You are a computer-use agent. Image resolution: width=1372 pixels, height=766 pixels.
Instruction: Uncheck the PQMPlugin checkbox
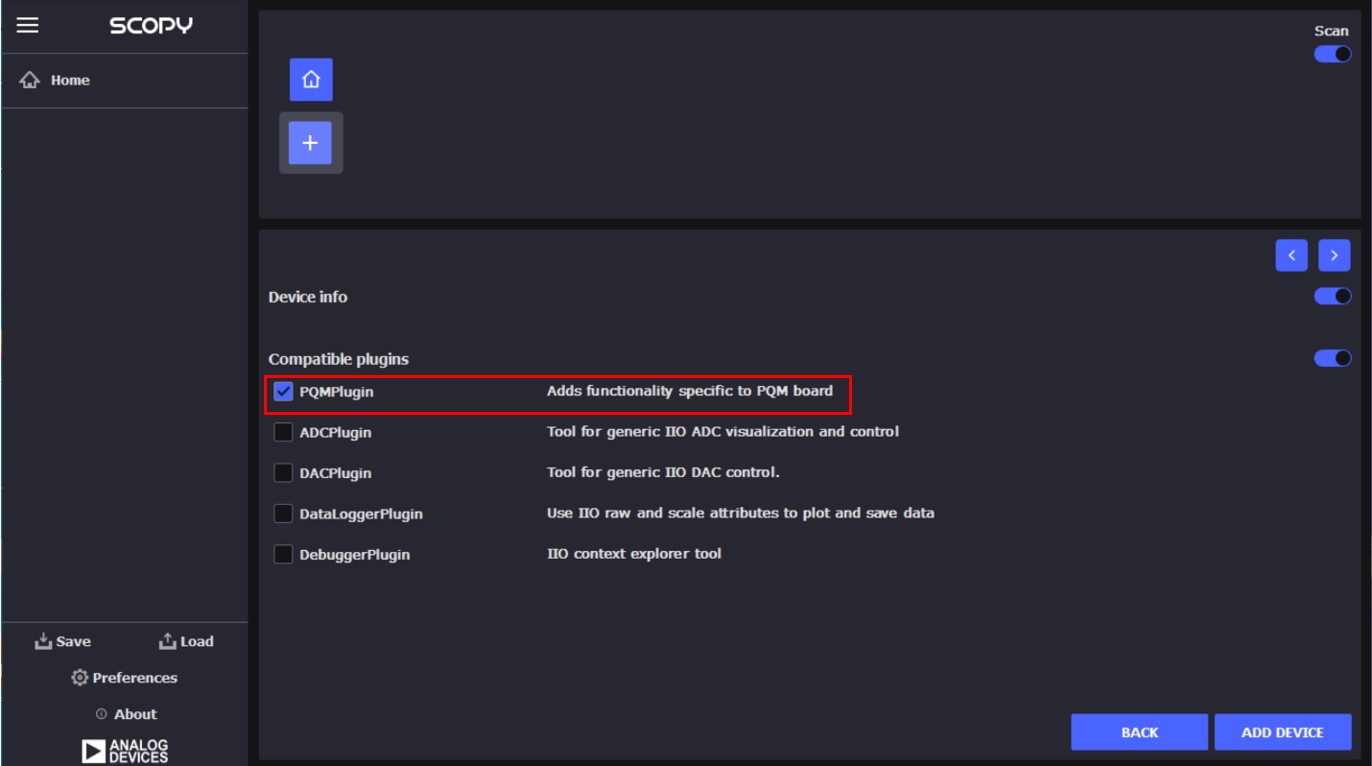283,392
